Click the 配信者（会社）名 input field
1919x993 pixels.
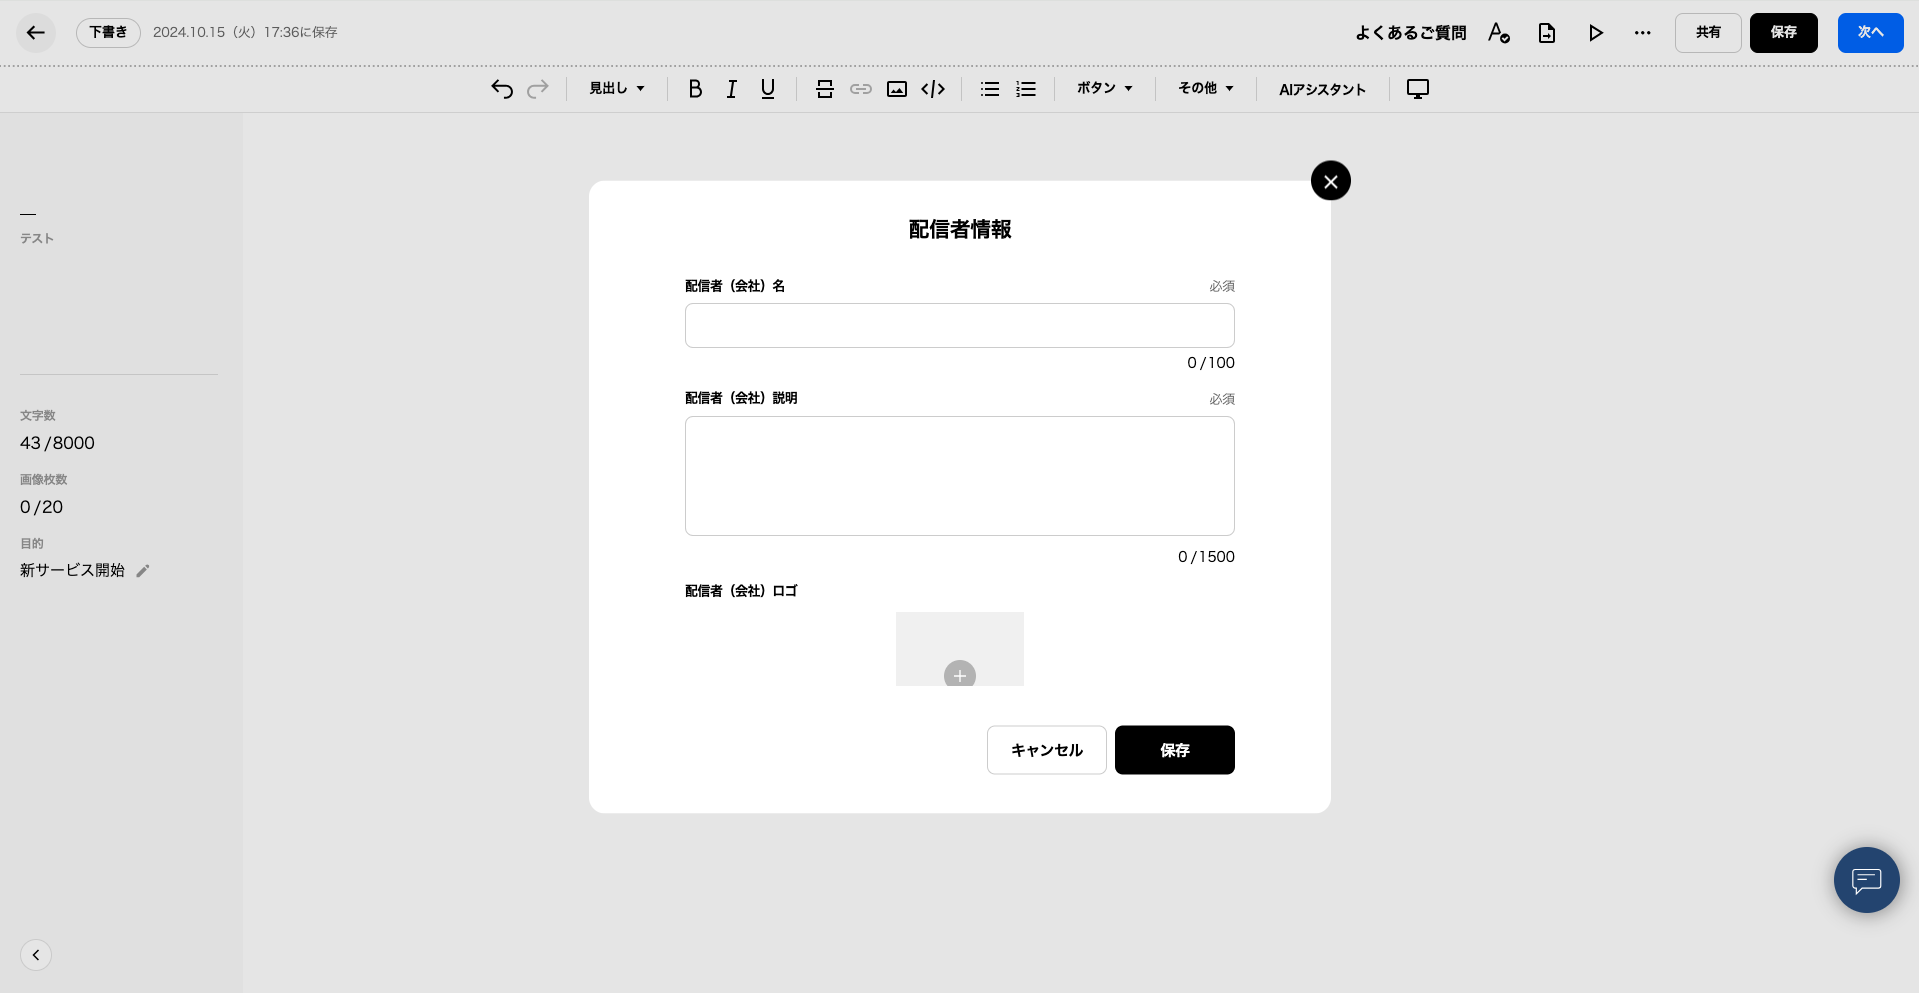[x=959, y=326]
